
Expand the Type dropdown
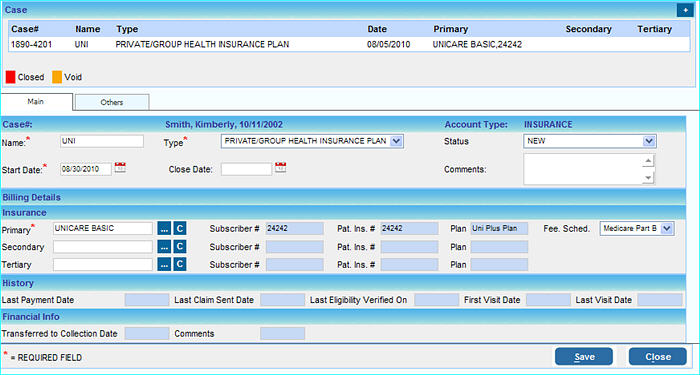396,142
